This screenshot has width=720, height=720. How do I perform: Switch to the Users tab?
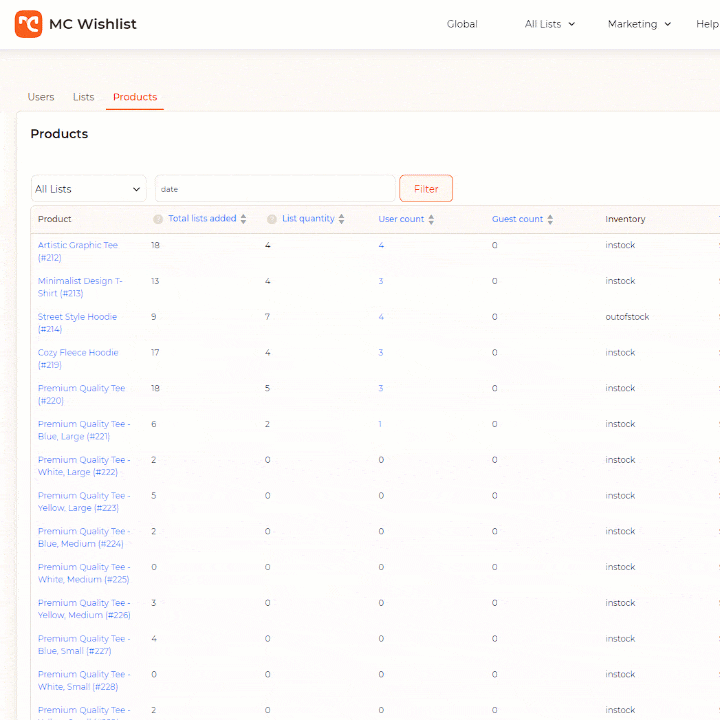click(x=41, y=97)
